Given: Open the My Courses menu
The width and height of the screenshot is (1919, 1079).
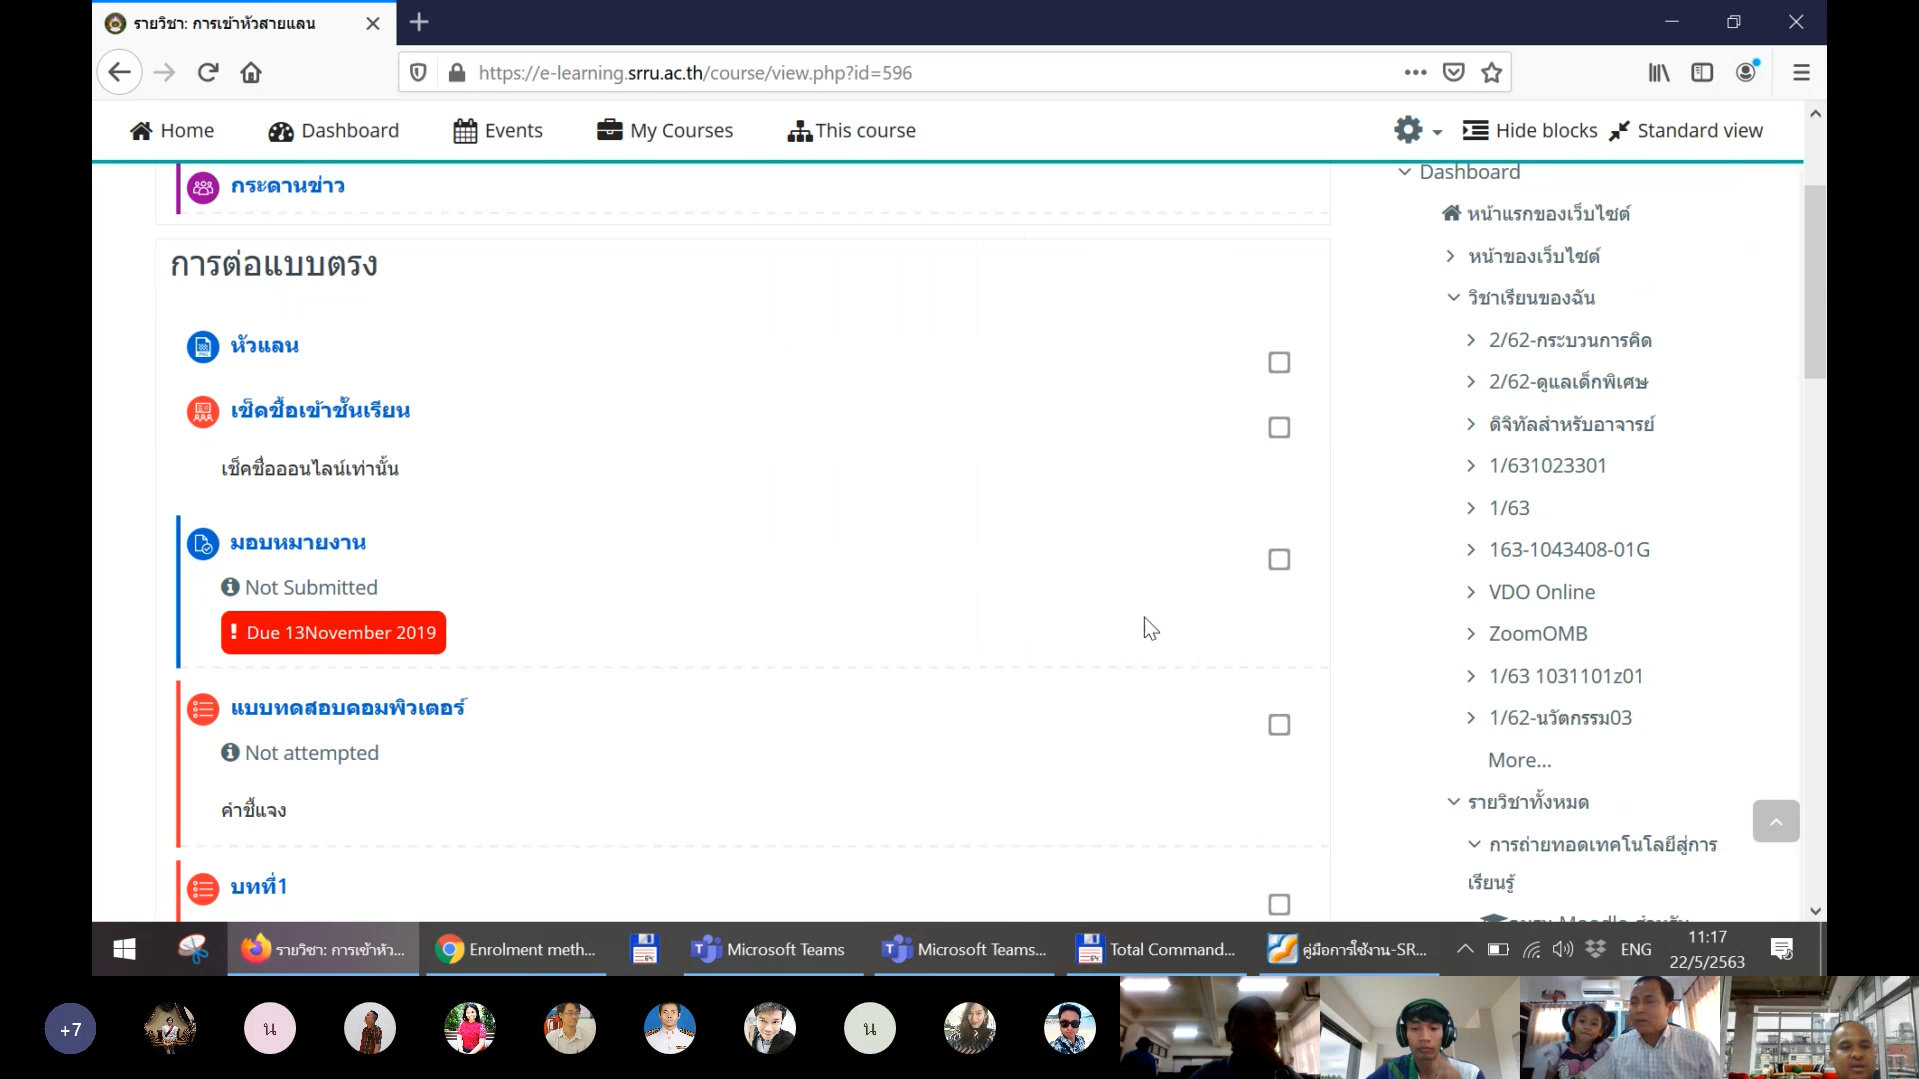Looking at the screenshot, I should pos(665,131).
